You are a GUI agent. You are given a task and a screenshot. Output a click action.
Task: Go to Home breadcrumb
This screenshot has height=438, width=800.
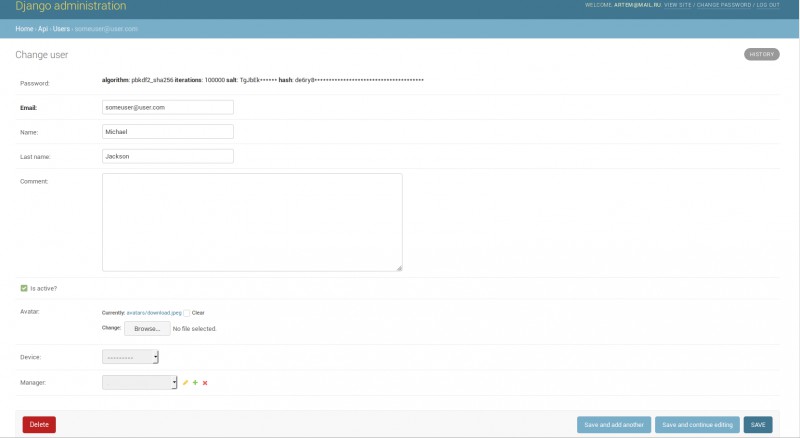coord(24,29)
